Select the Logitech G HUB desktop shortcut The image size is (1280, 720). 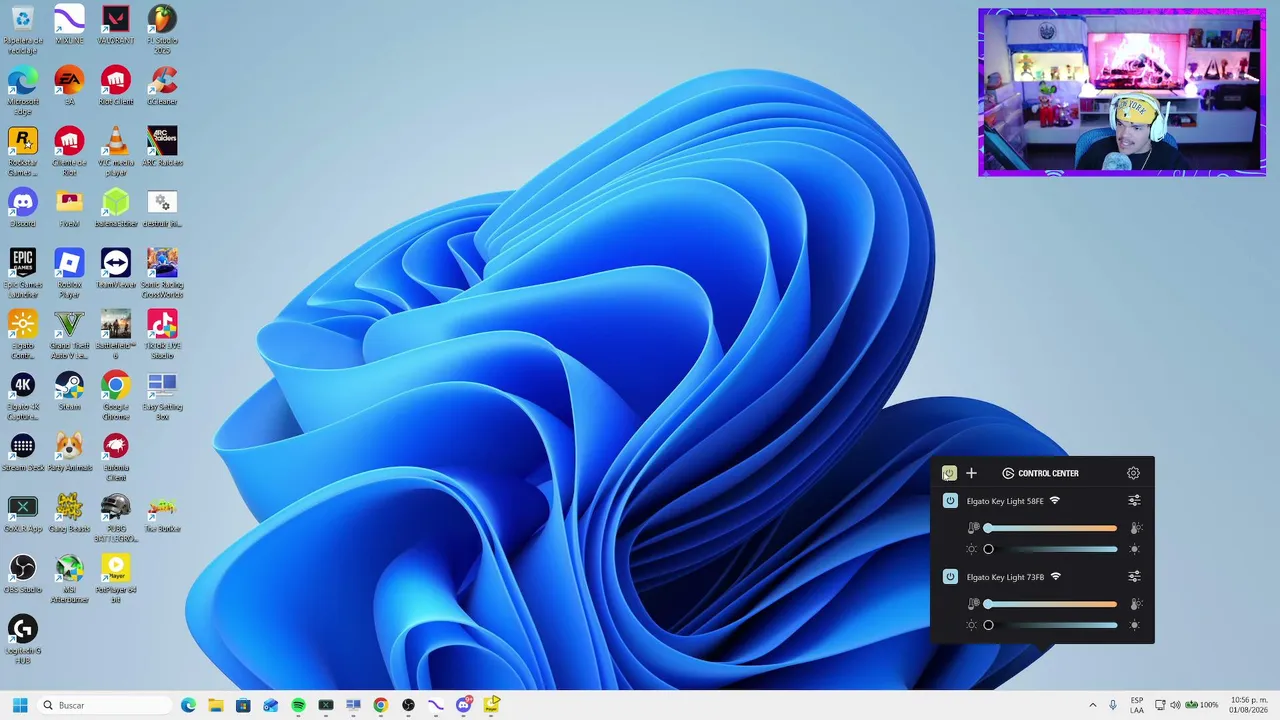22,640
